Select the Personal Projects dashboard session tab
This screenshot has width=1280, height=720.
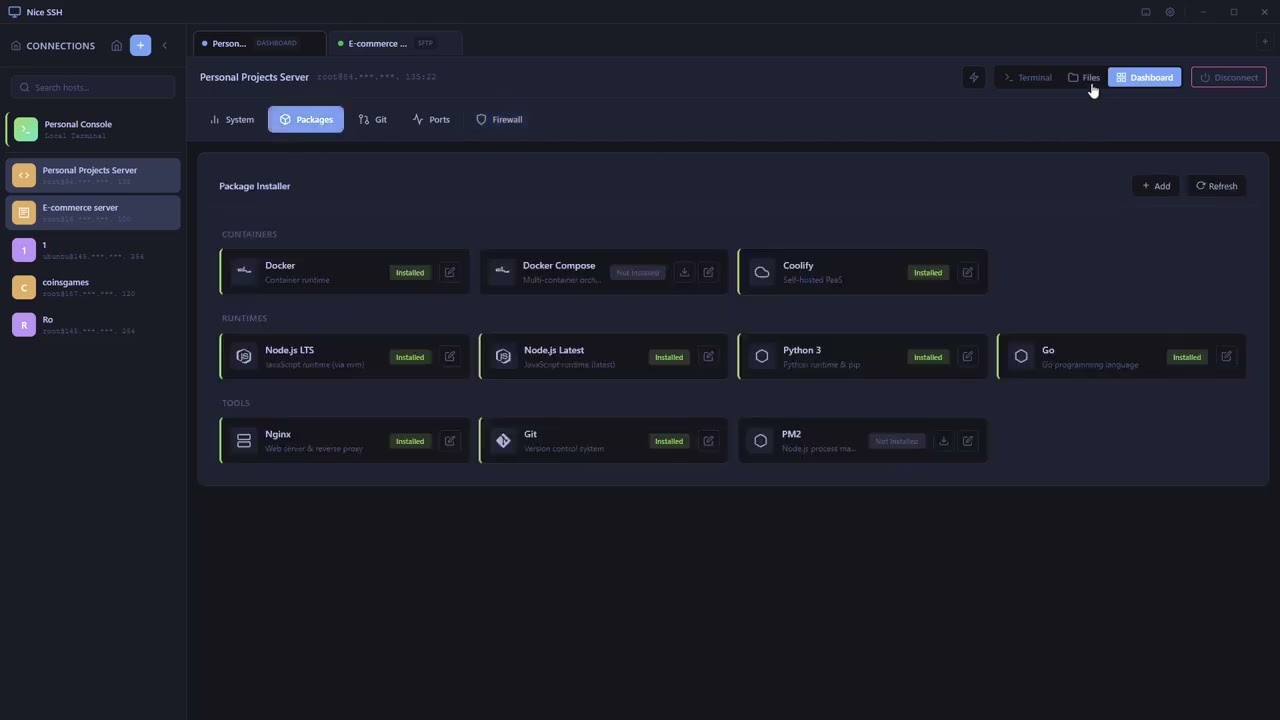[260, 43]
